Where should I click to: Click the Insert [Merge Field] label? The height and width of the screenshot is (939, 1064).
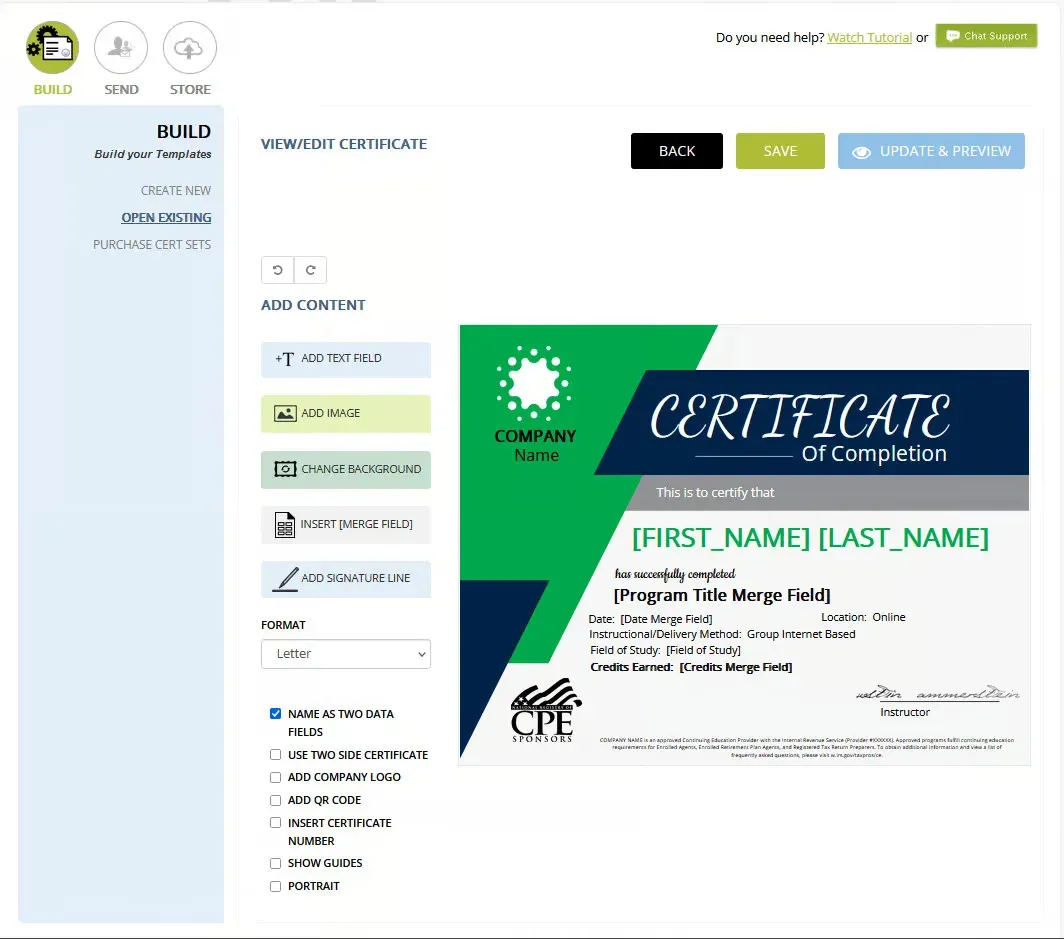pyautogui.click(x=356, y=524)
